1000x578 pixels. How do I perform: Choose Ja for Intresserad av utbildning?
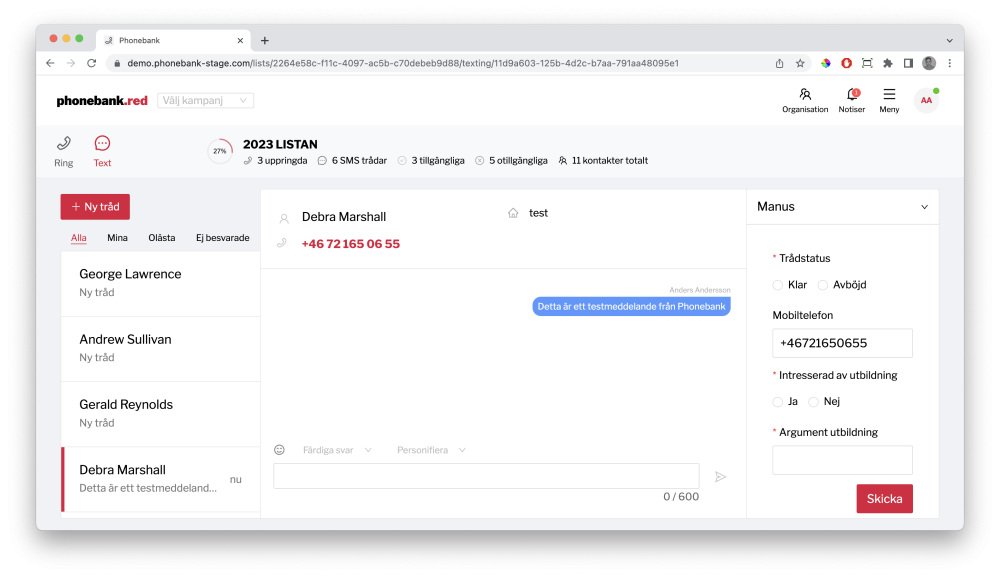778,402
